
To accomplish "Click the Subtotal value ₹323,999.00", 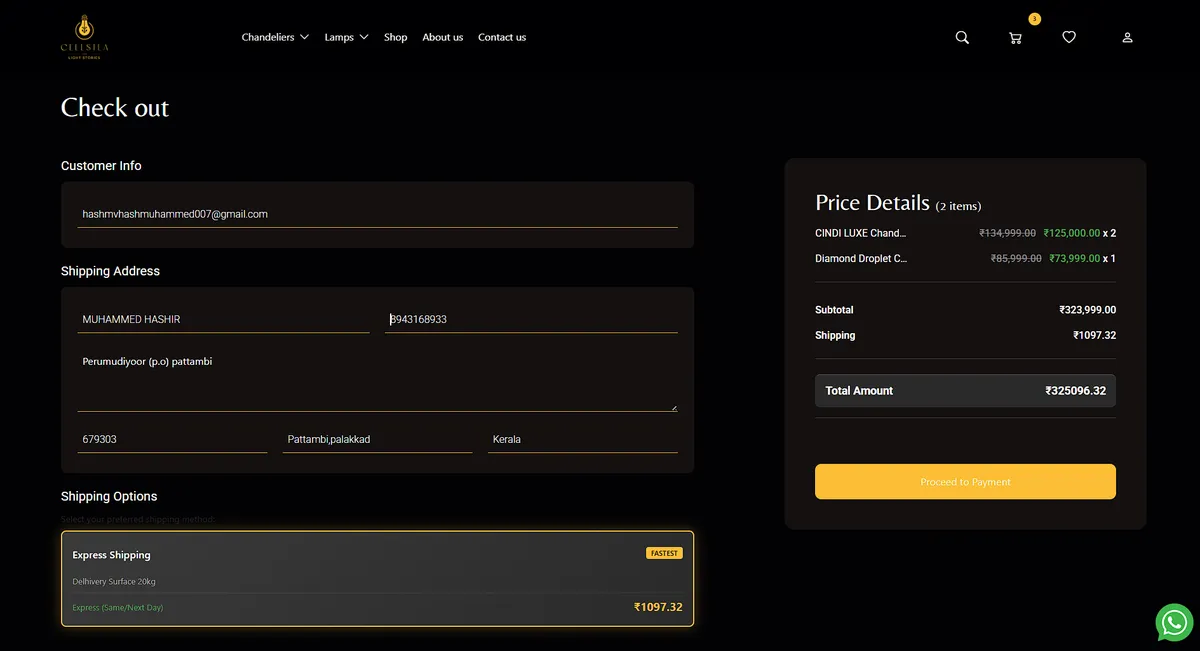I will coord(1087,310).
